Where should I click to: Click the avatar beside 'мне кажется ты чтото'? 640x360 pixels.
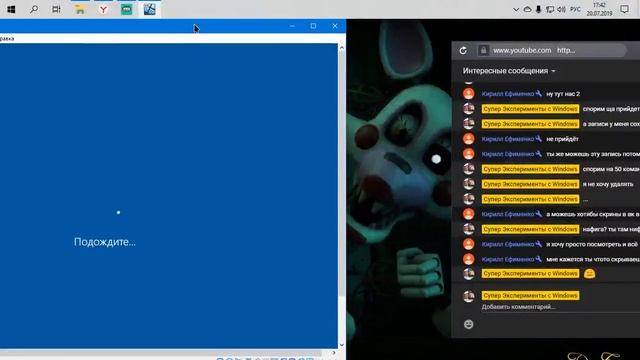pyautogui.click(x=469, y=260)
